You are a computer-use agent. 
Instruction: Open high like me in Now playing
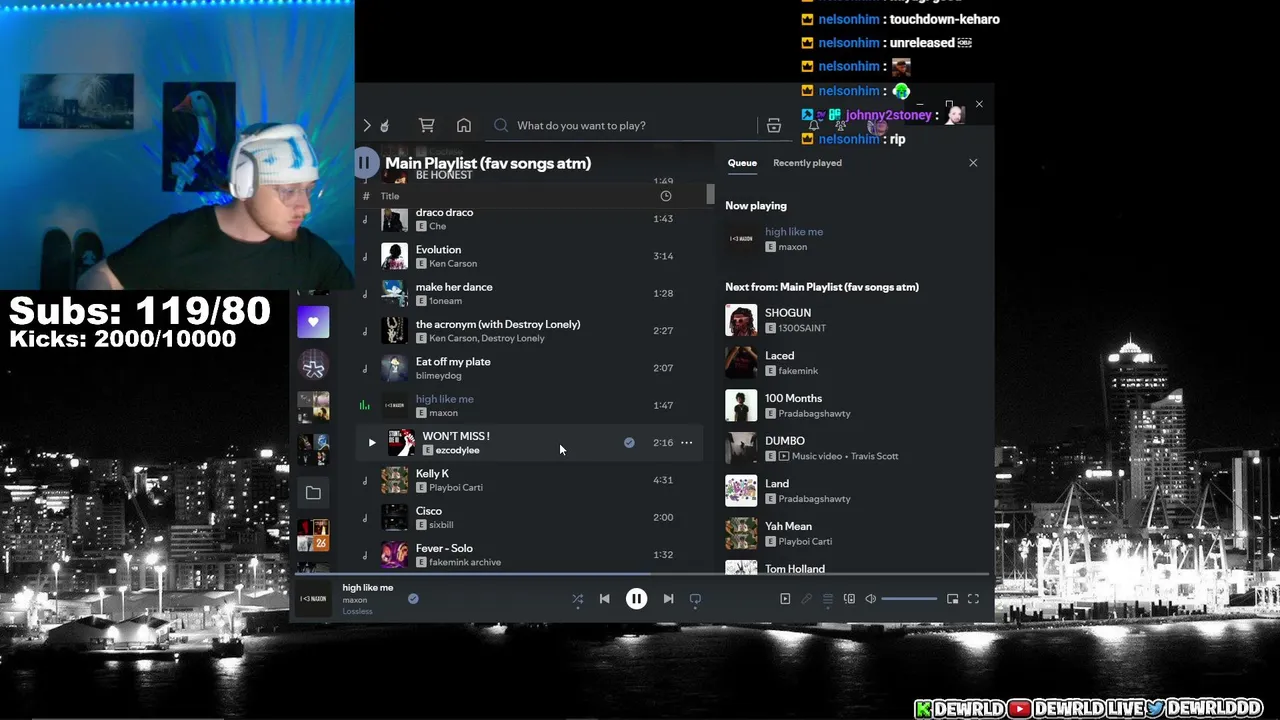click(x=794, y=232)
